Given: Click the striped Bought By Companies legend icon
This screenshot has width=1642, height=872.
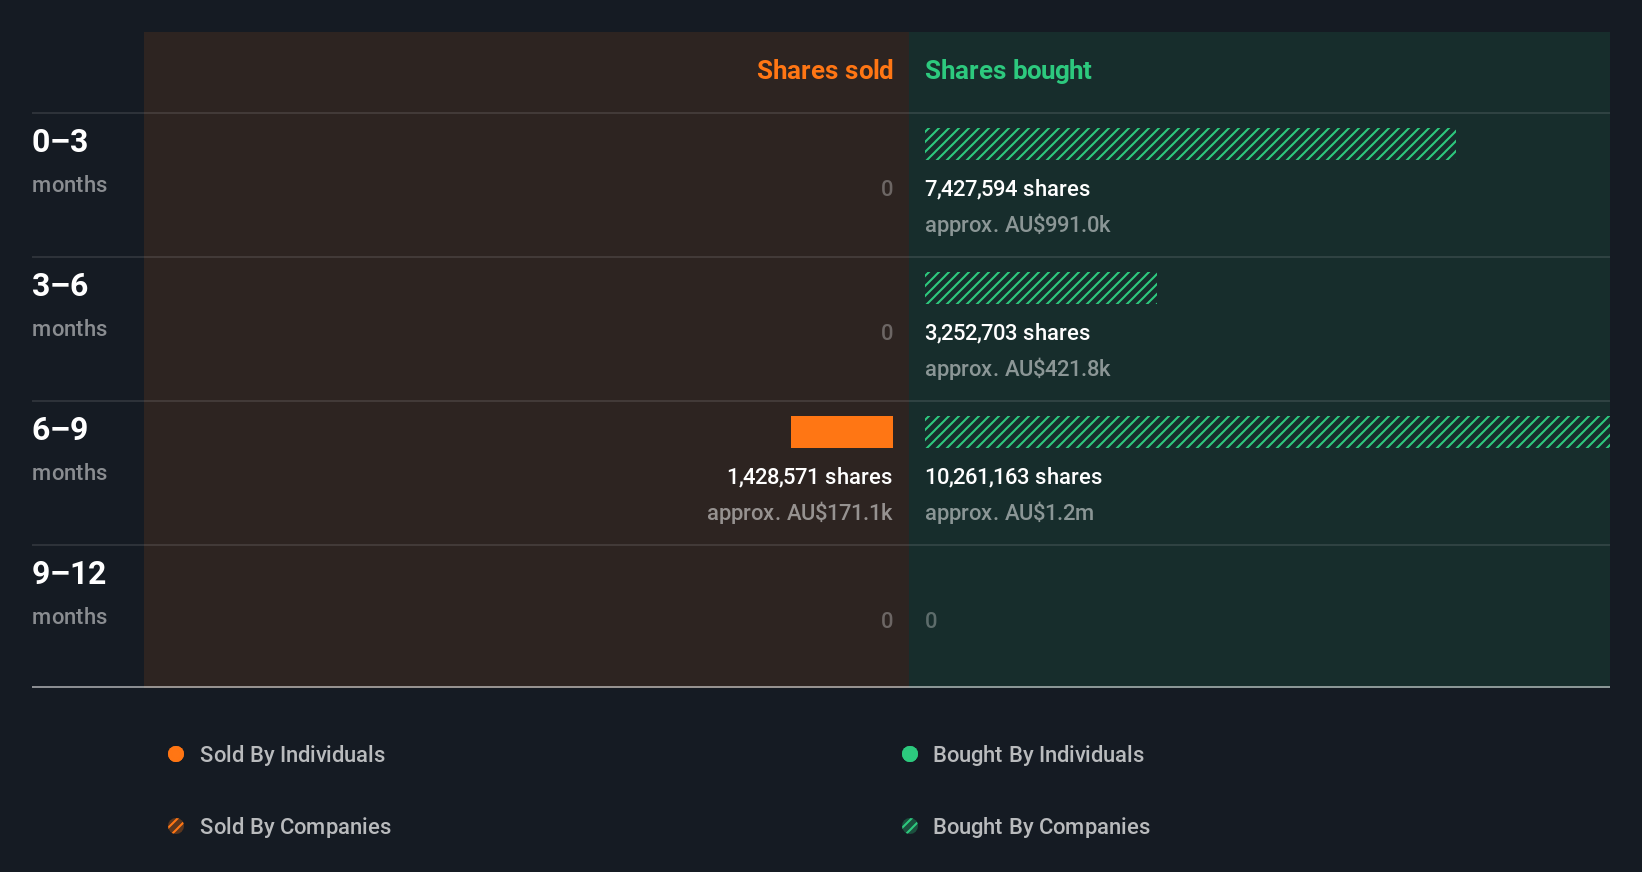Looking at the screenshot, I should pos(910,826).
